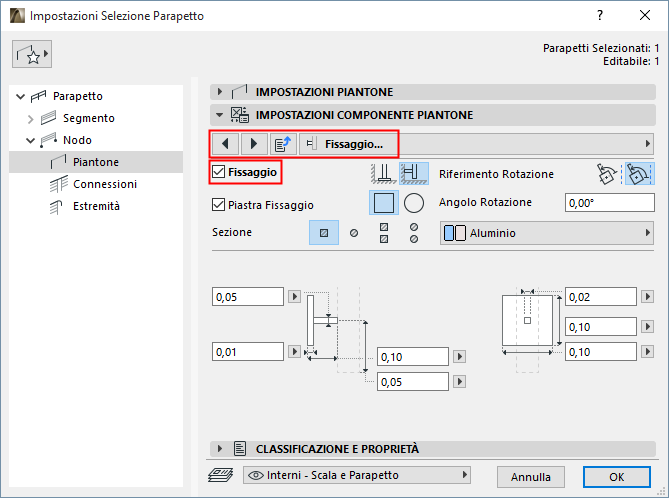Click the OK button
669x498 pixels.
point(617,477)
